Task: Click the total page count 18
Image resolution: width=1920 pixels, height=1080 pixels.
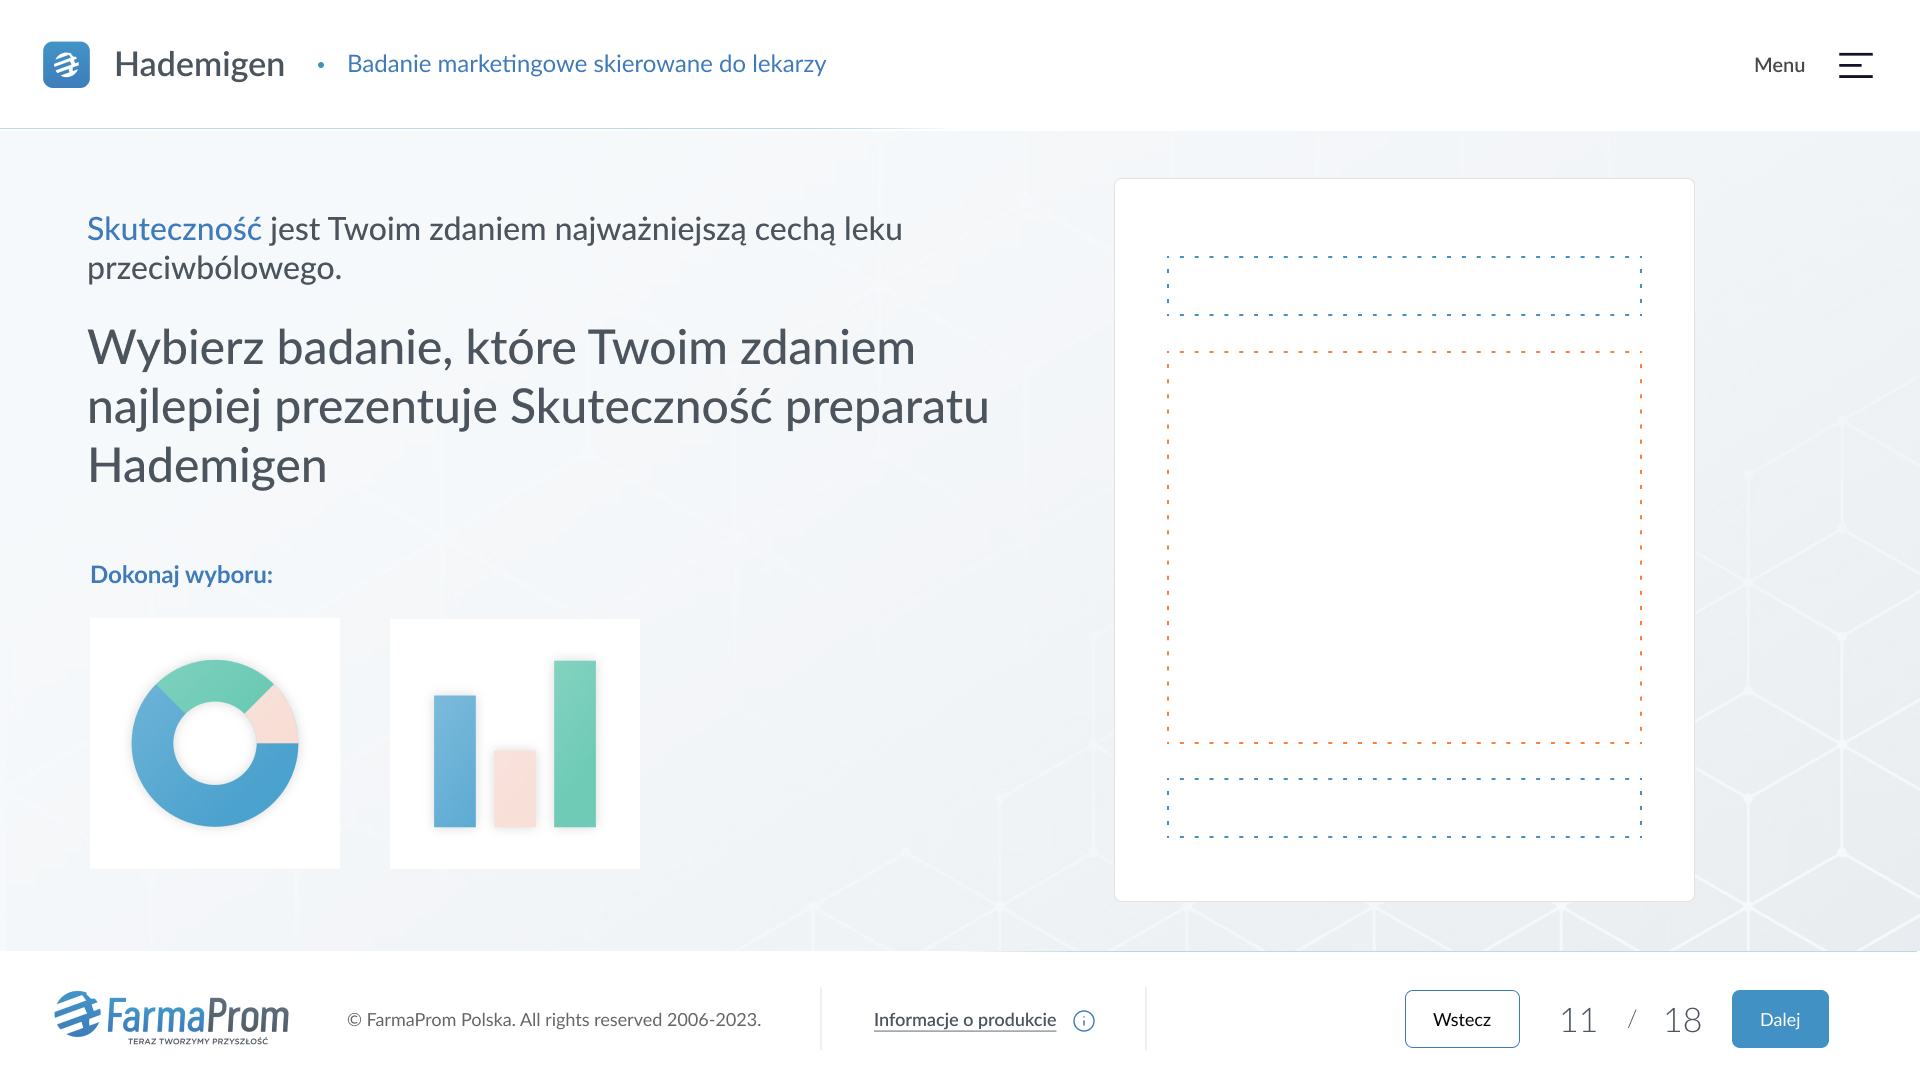Action: (x=1682, y=1020)
